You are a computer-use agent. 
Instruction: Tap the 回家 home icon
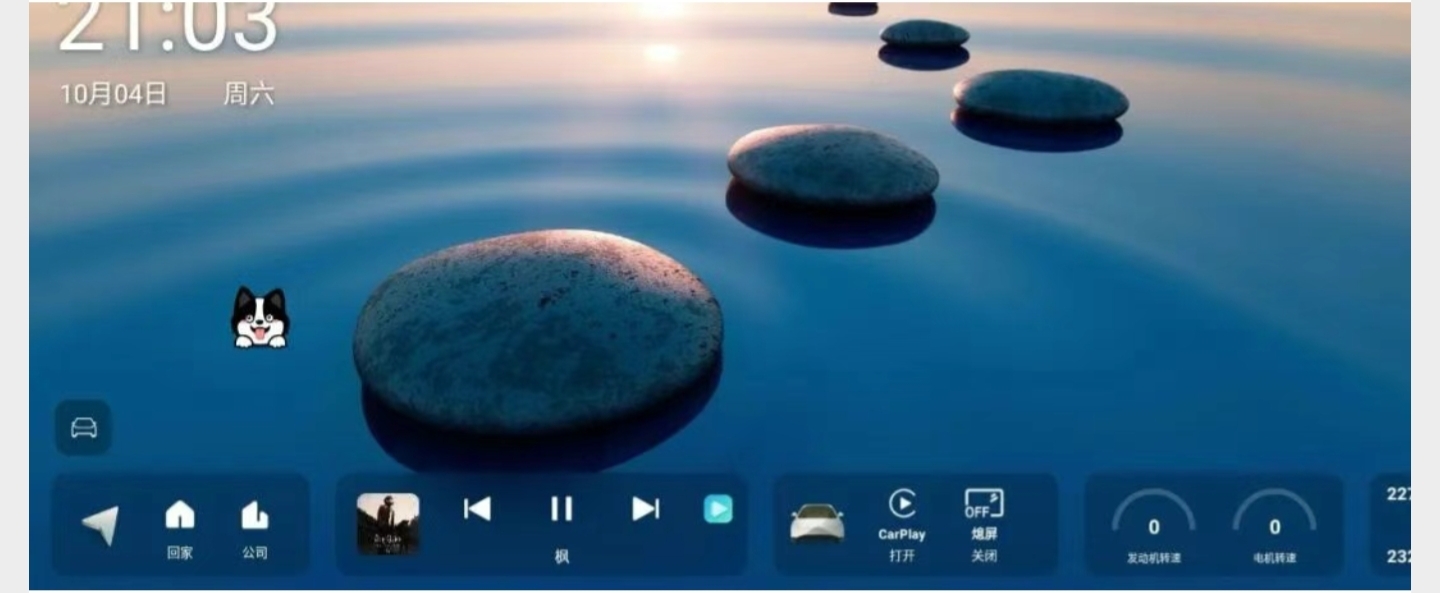coord(180,517)
